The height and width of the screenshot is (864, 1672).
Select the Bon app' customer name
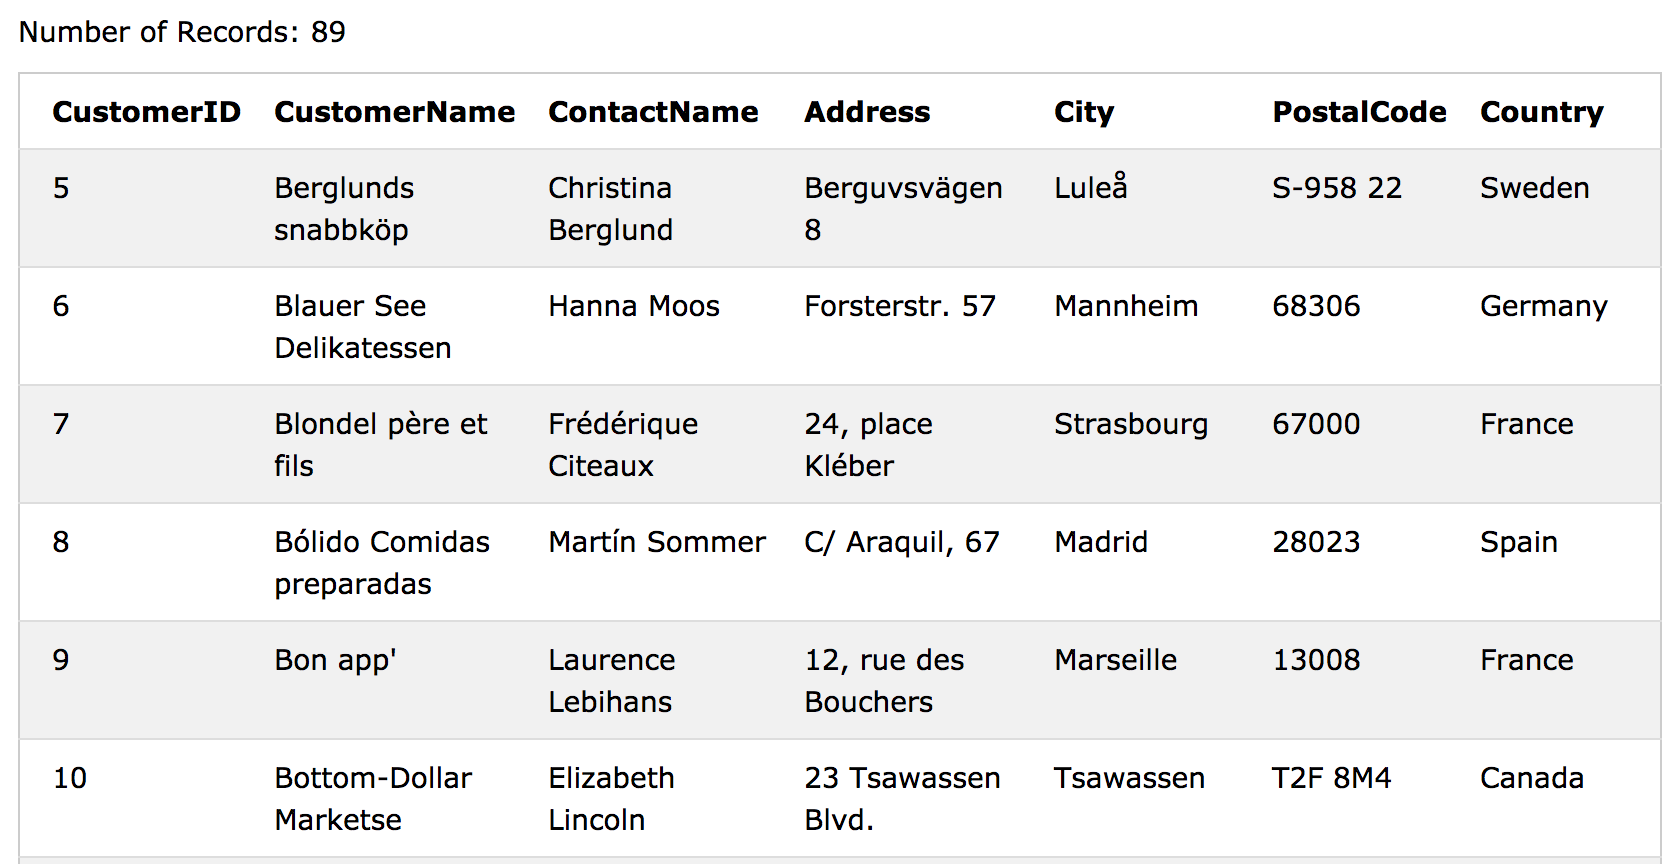[x=335, y=660]
